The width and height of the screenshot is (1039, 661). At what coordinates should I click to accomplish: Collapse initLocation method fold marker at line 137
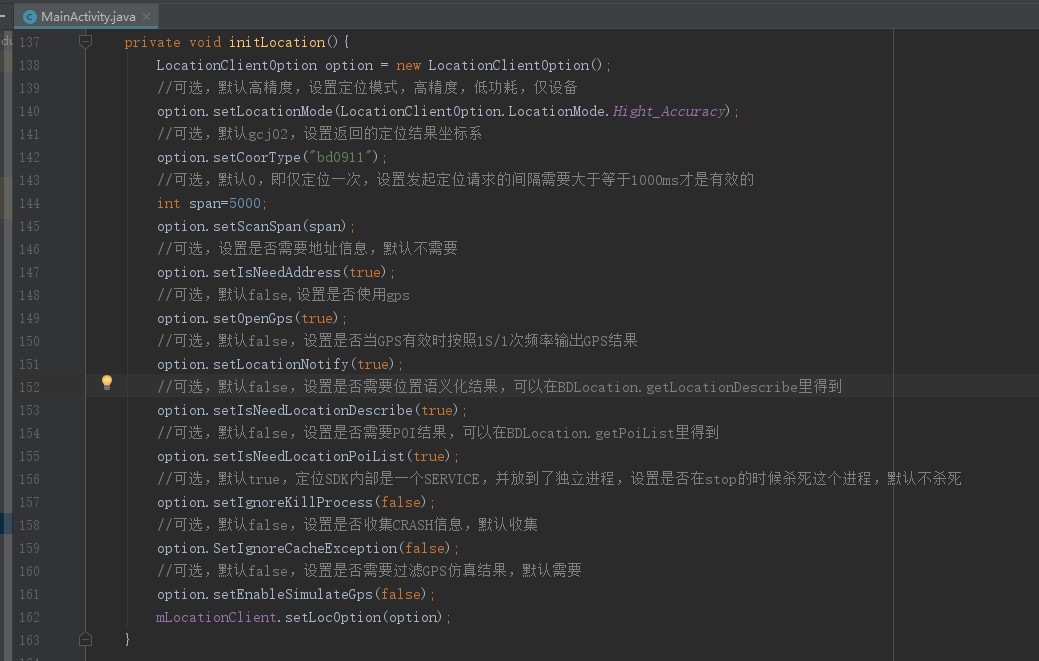tap(85, 42)
